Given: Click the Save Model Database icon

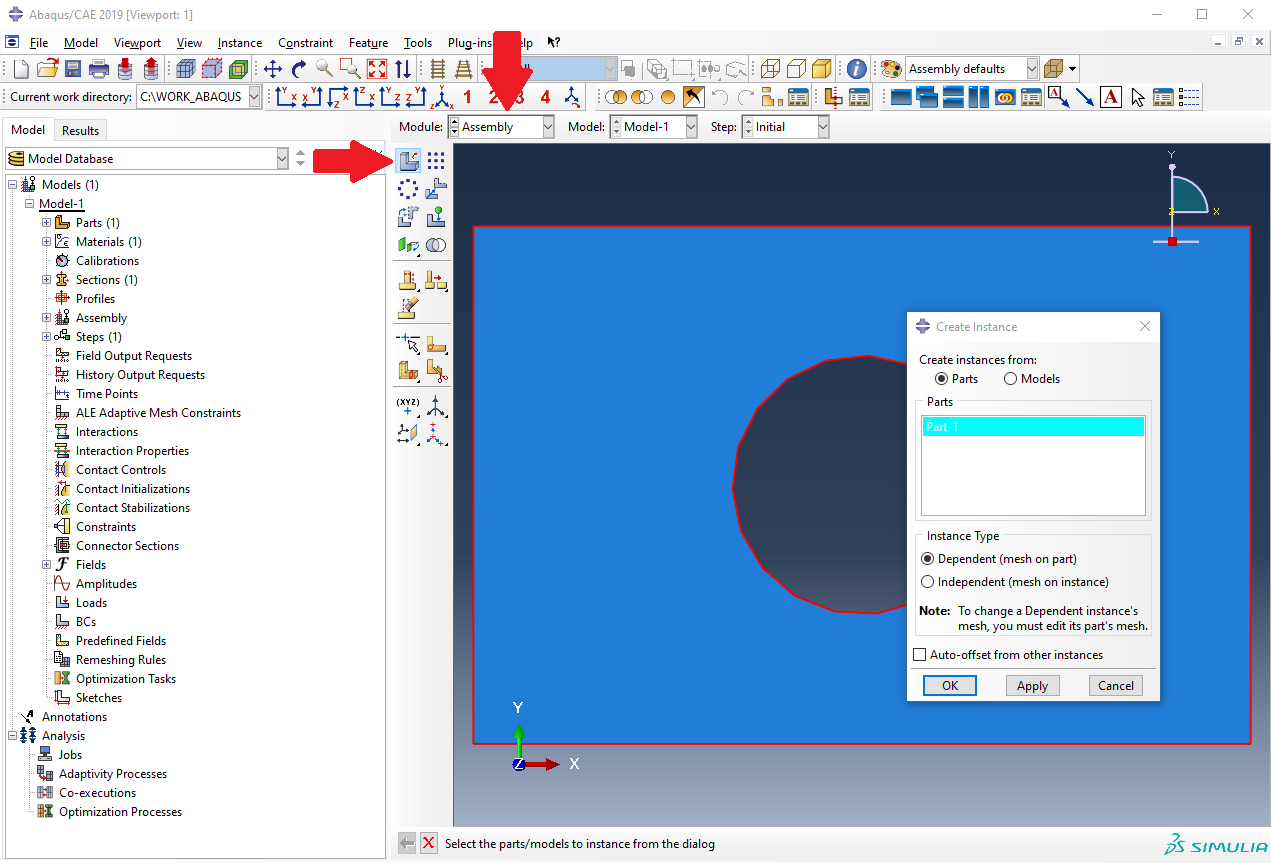Looking at the screenshot, I should click(x=73, y=69).
